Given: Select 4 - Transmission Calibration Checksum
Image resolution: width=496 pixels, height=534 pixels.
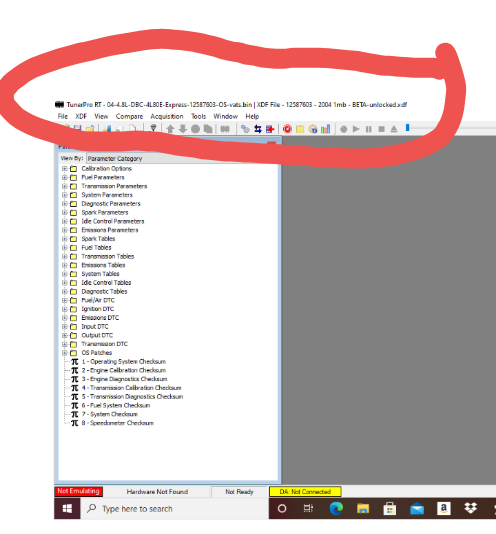Looking at the screenshot, I should point(131,388).
